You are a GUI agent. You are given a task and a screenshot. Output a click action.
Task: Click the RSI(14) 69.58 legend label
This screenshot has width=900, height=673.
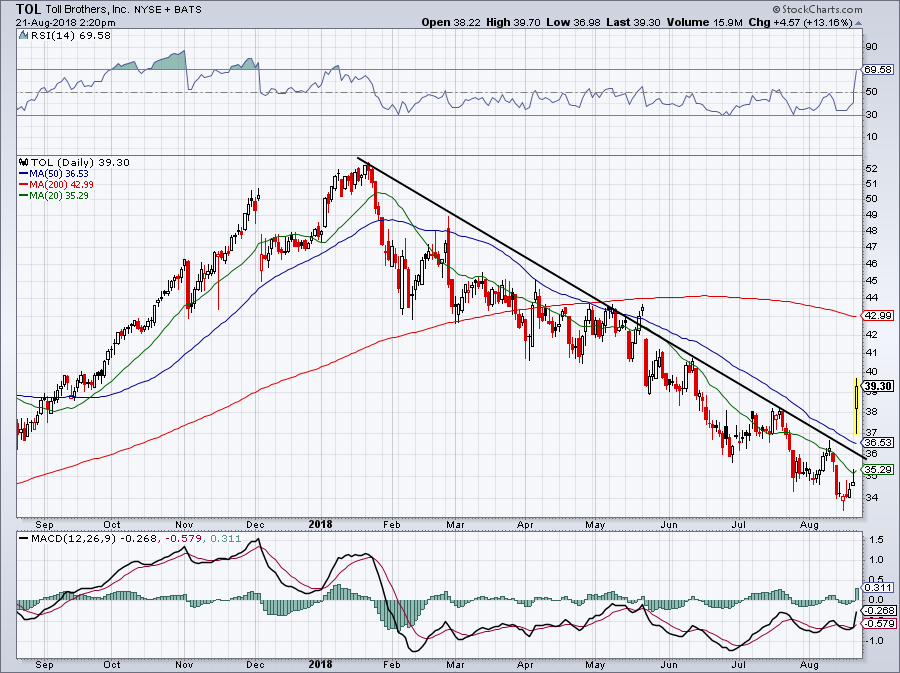(70, 35)
